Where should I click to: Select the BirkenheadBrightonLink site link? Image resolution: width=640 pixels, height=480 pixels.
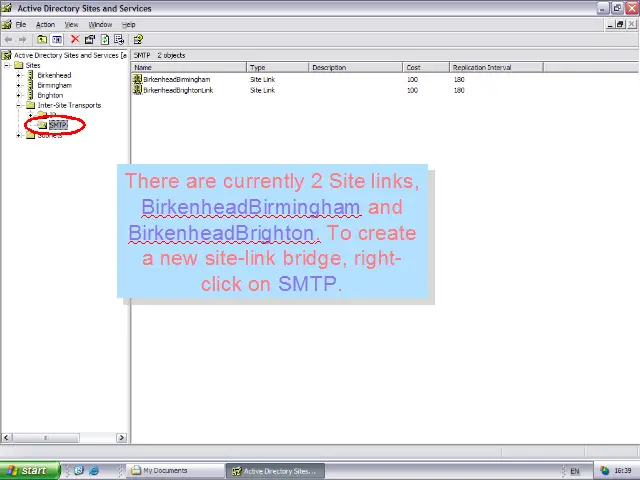tap(178, 90)
